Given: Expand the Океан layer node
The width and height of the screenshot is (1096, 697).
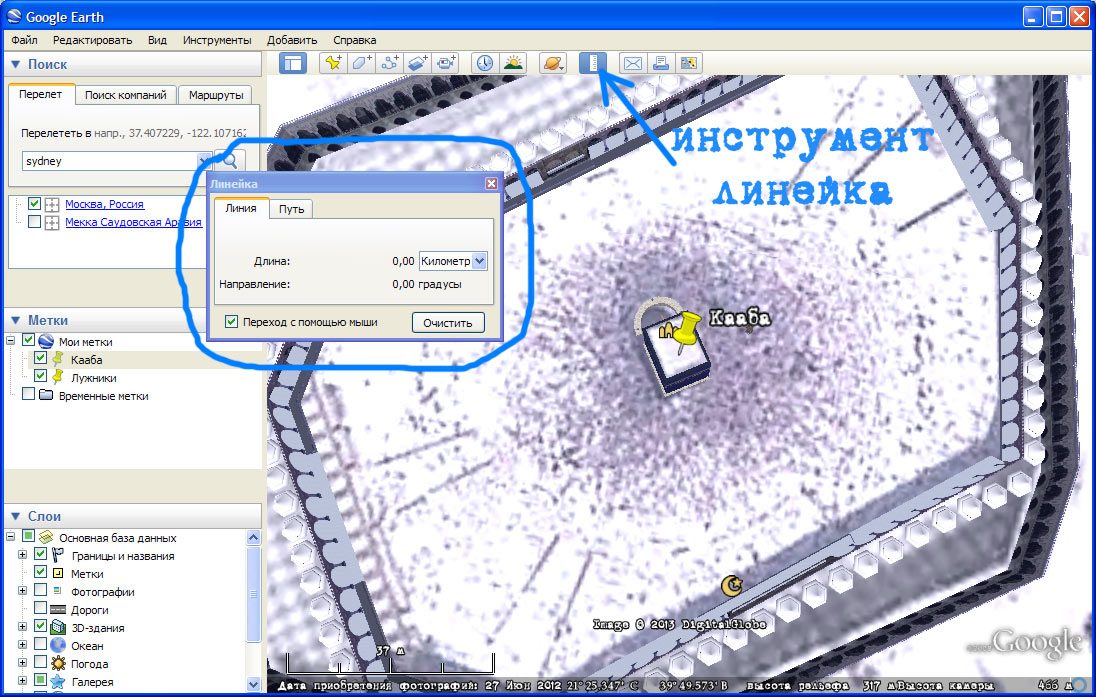Looking at the screenshot, I should tap(22, 645).
